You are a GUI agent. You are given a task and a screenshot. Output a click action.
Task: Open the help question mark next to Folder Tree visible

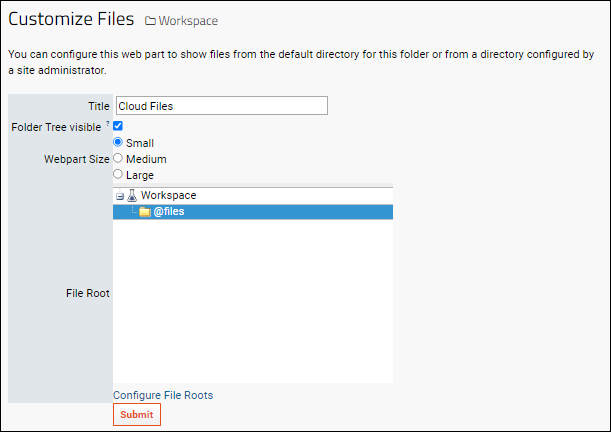click(x=108, y=123)
